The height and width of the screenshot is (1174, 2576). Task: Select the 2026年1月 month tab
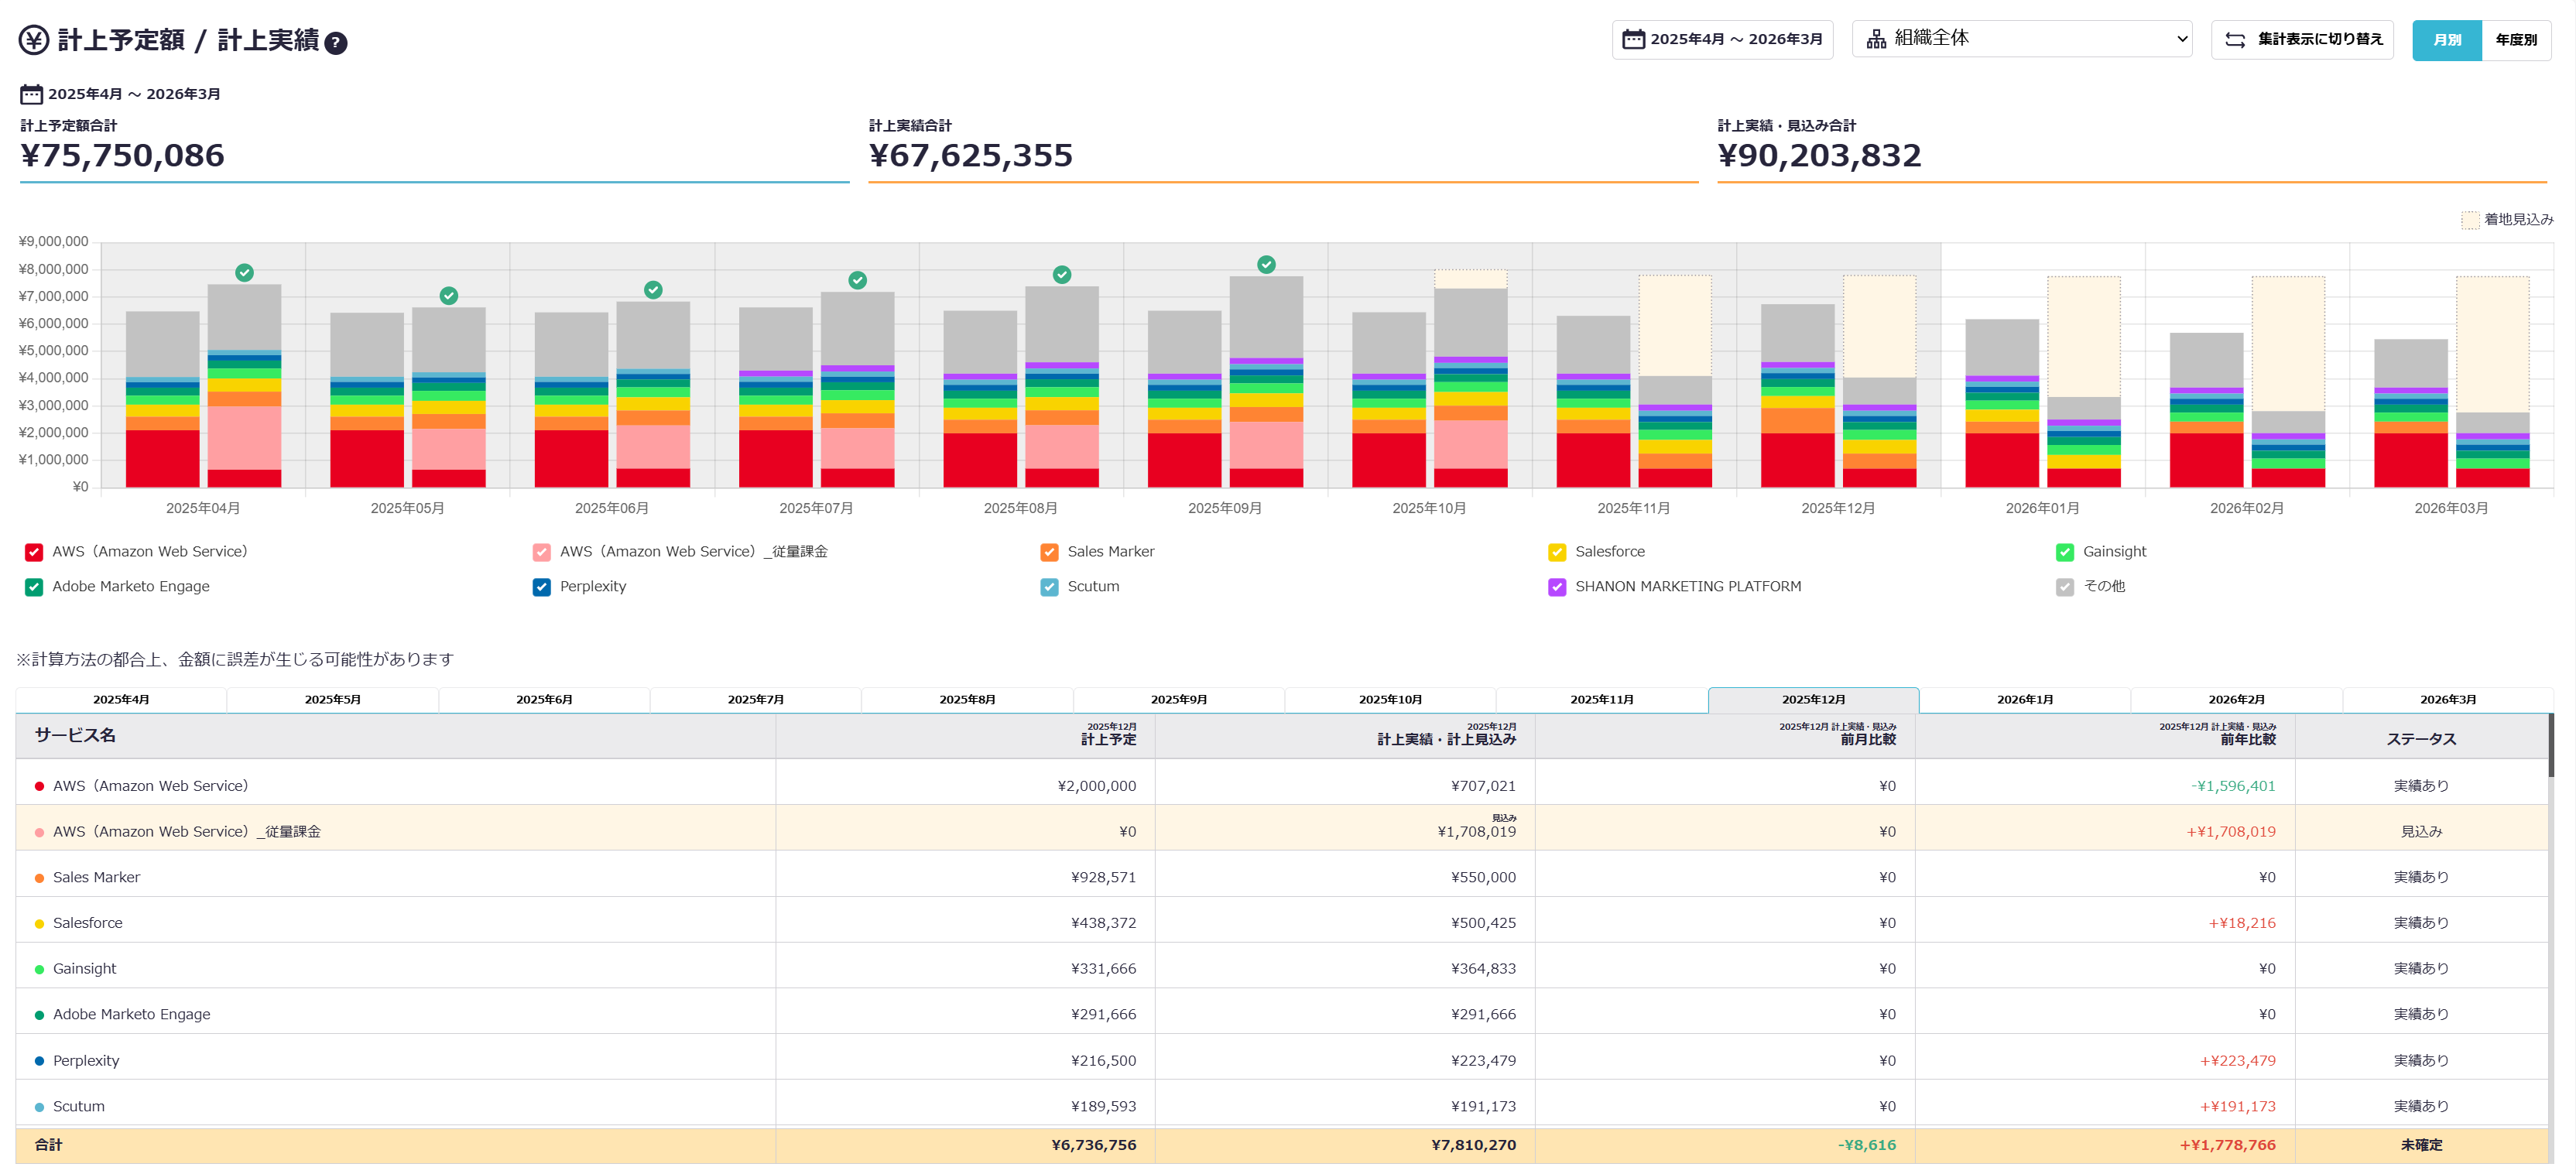point(2024,699)
